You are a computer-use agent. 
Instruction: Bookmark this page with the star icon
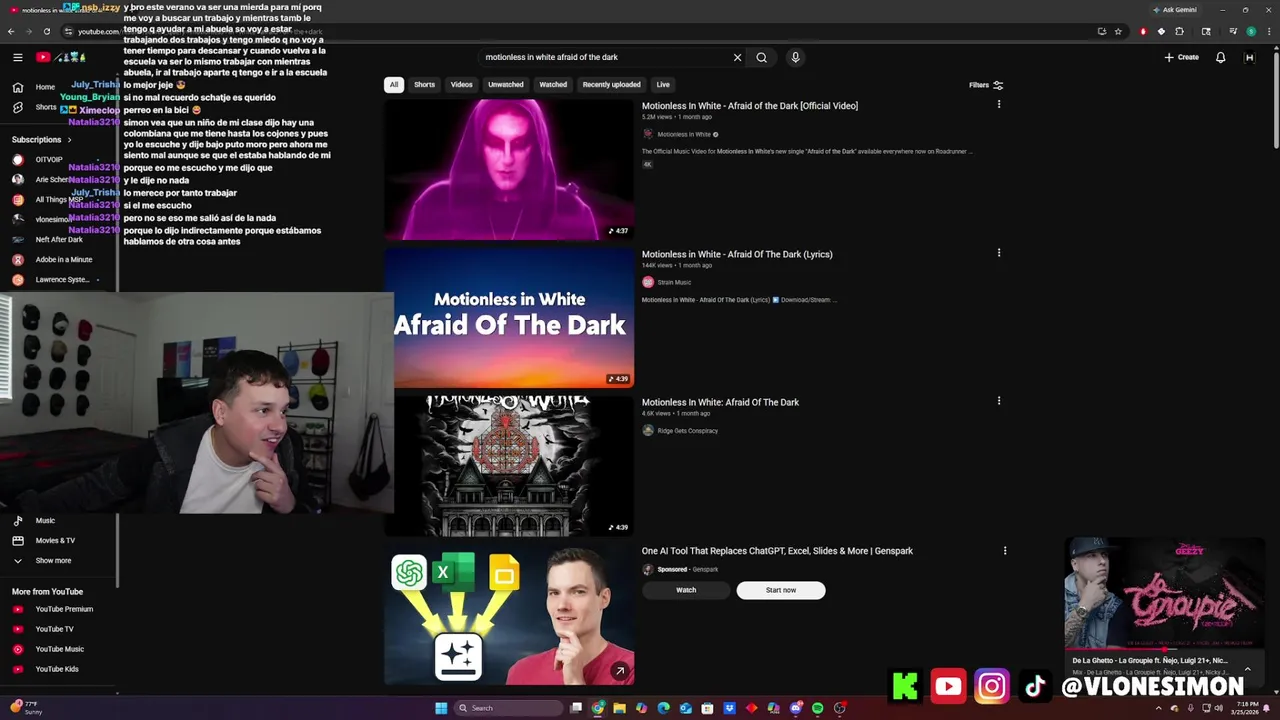[1118, 31]
